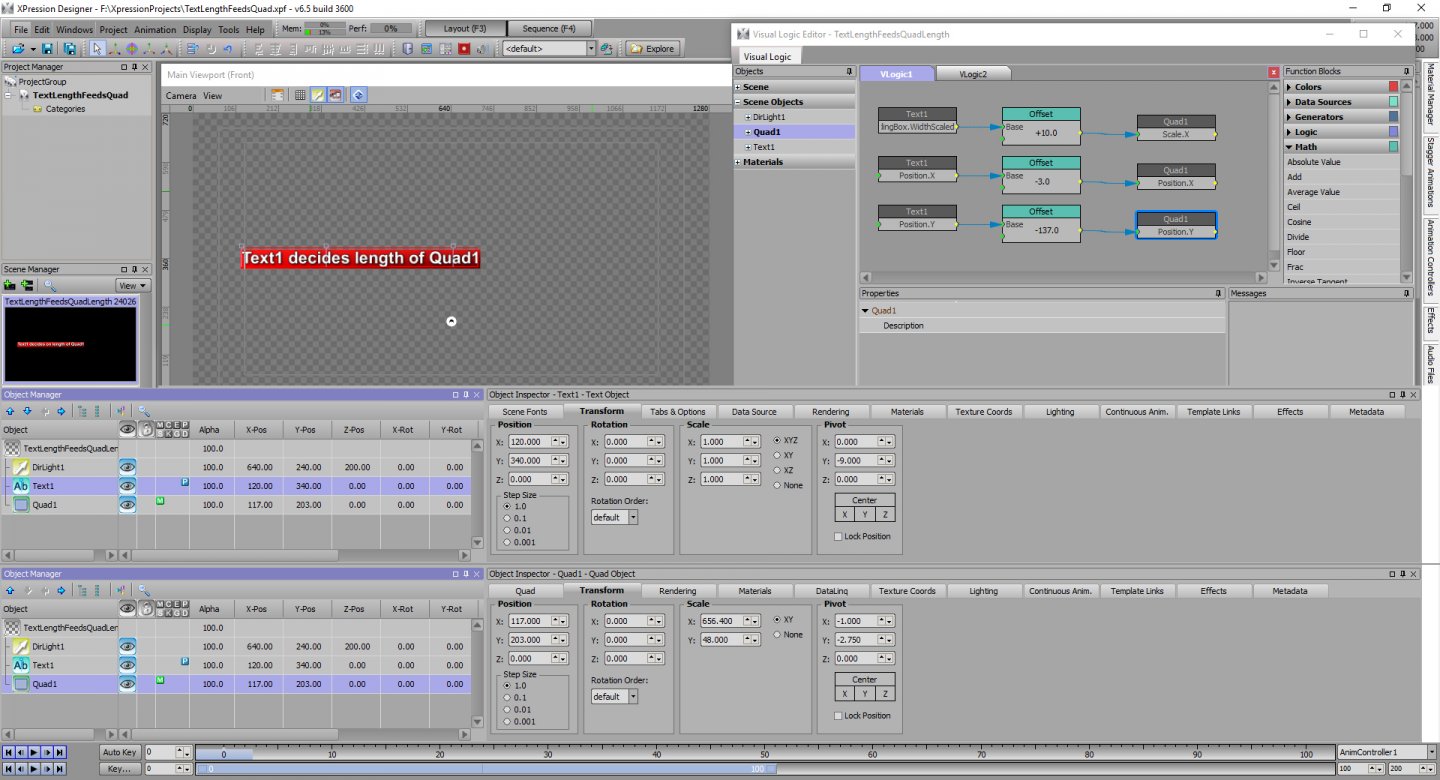Click the Auto Key button
The height and width of the screenshot is (780, 1440).
119,752
